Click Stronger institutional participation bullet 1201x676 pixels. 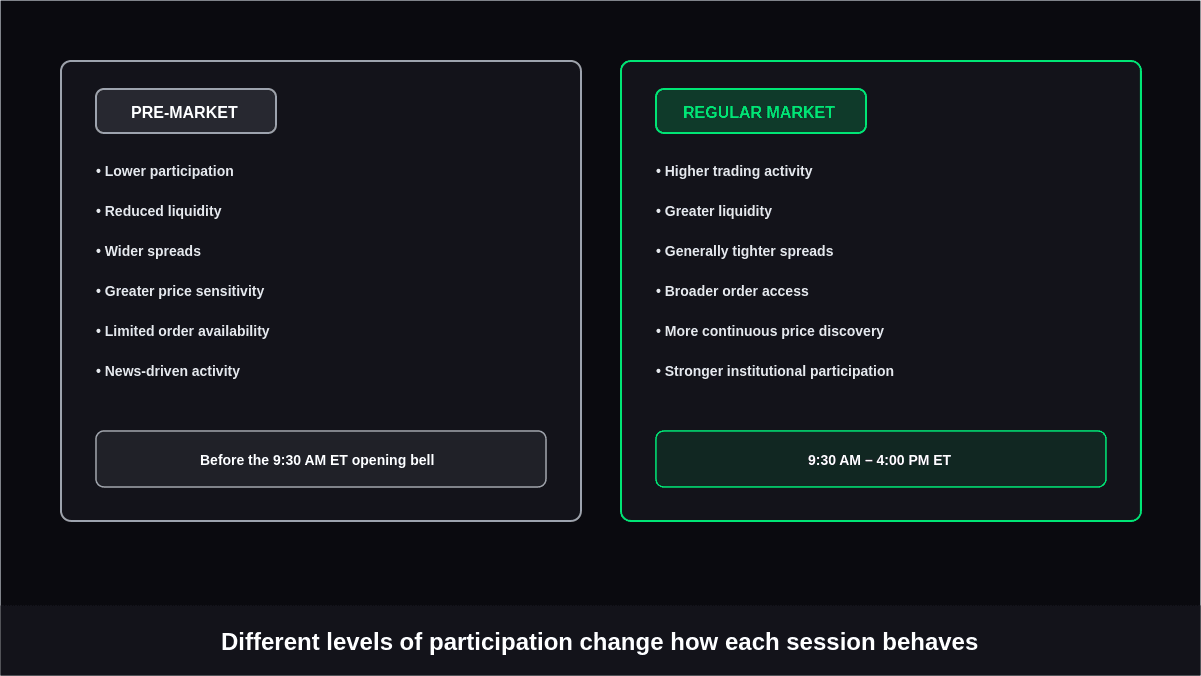tap(775, 371)
